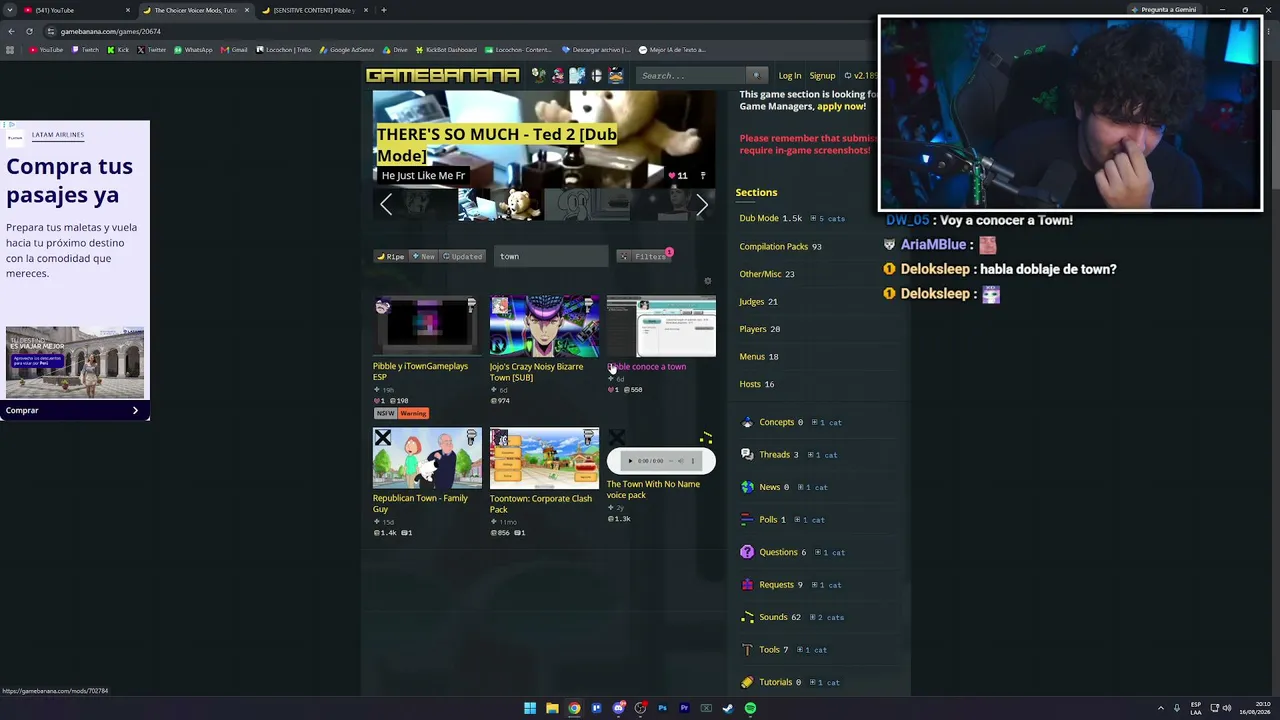Viewport: 1280px width, 720px height.
Task: Open Steam from the taskbar
Action: coord(728,708)
